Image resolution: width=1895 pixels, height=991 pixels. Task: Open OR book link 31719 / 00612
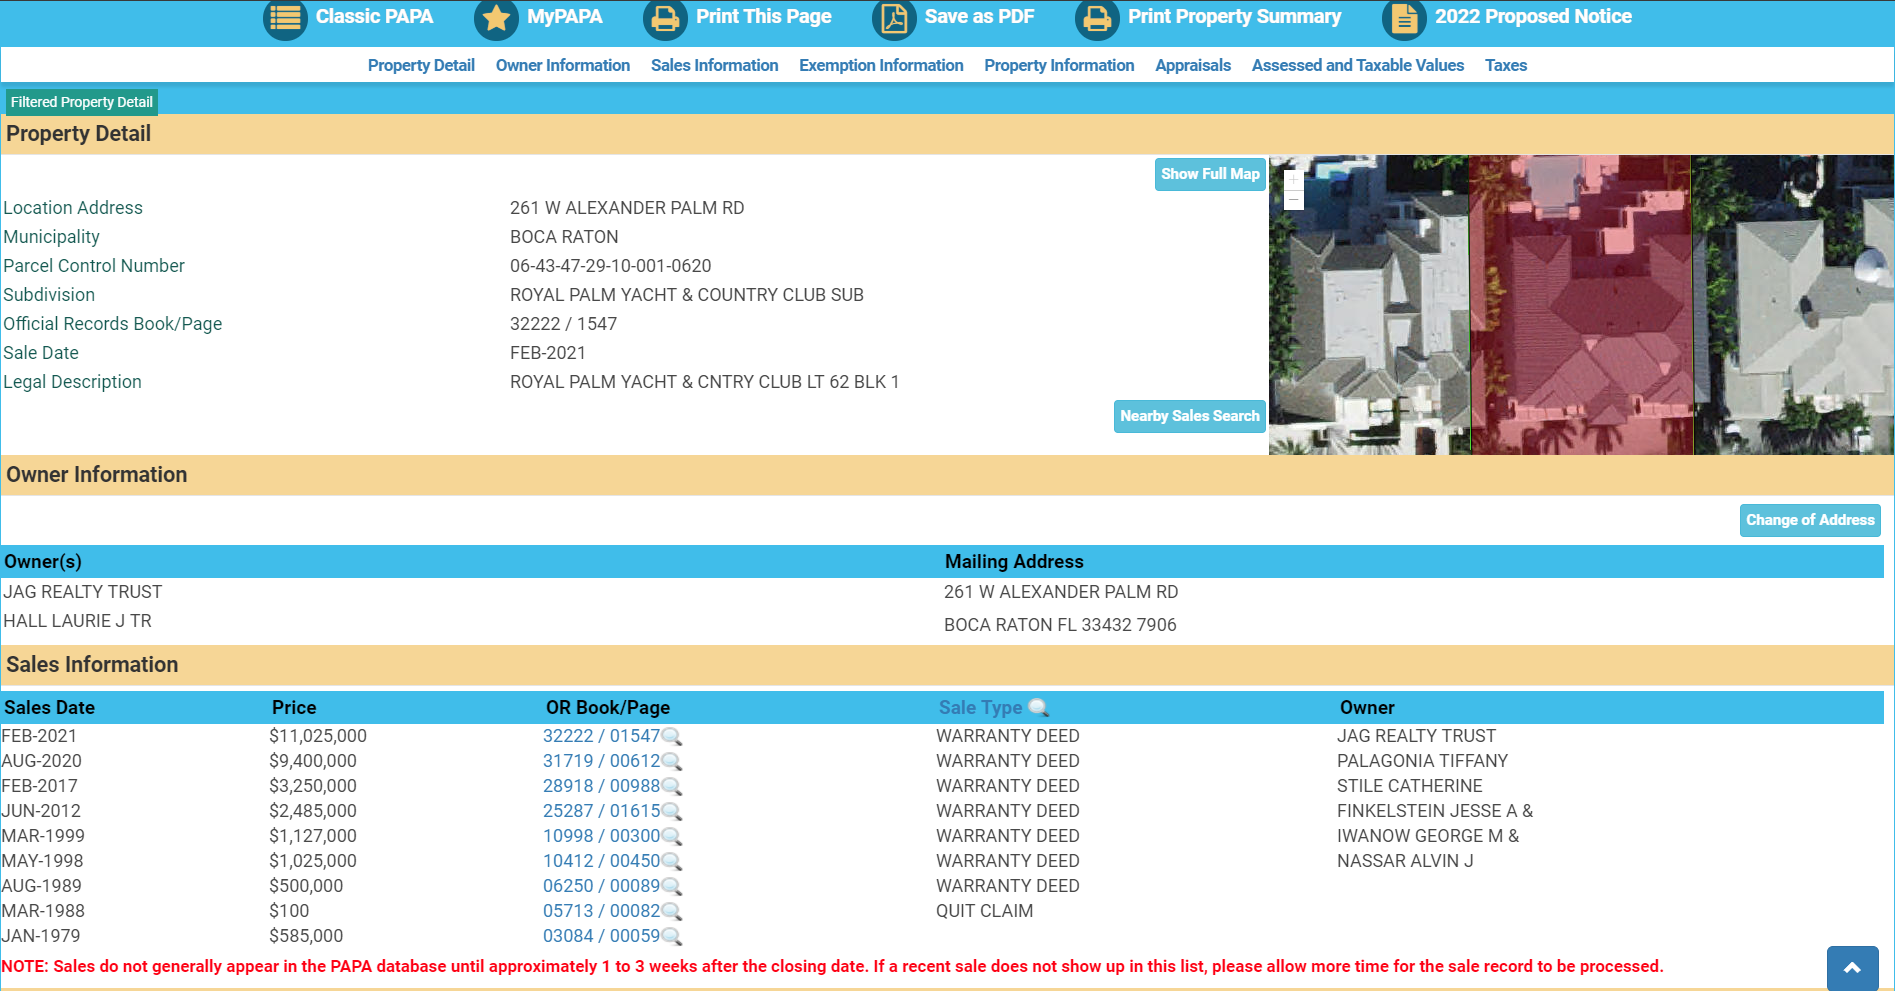(x=601, y=761)
